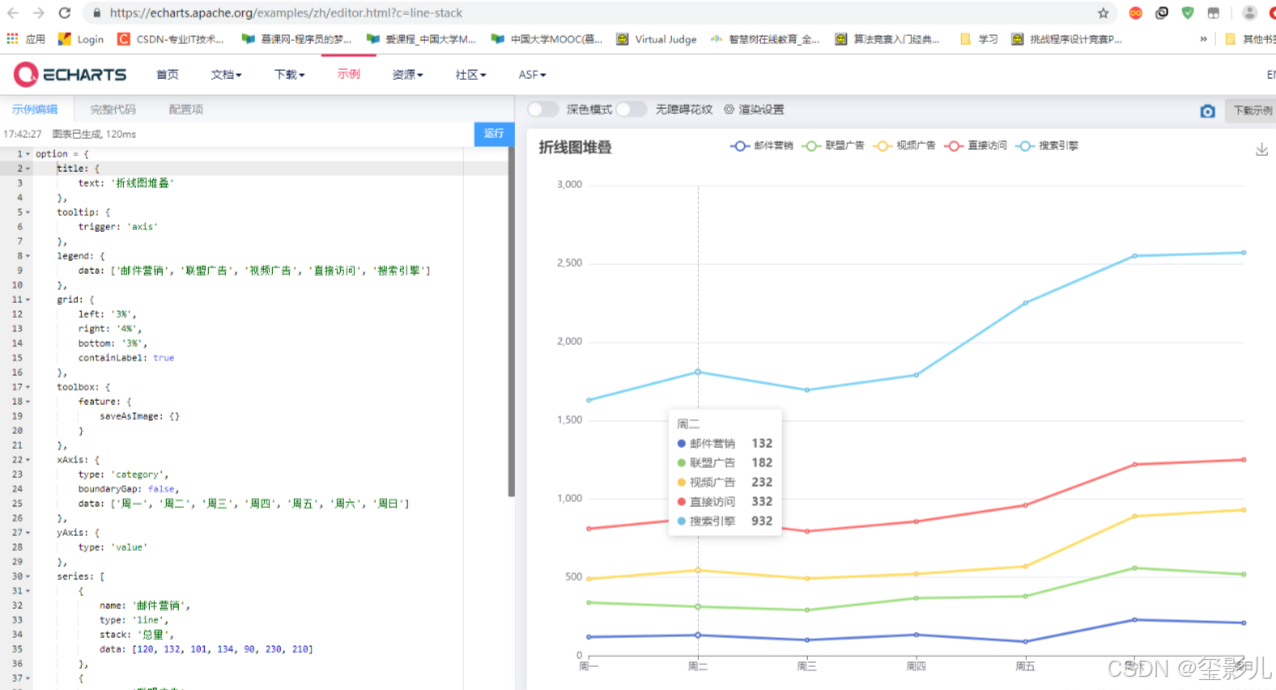
Task: Toggle the 无障碍花纹 switch
Action: [x=630, y=110]
